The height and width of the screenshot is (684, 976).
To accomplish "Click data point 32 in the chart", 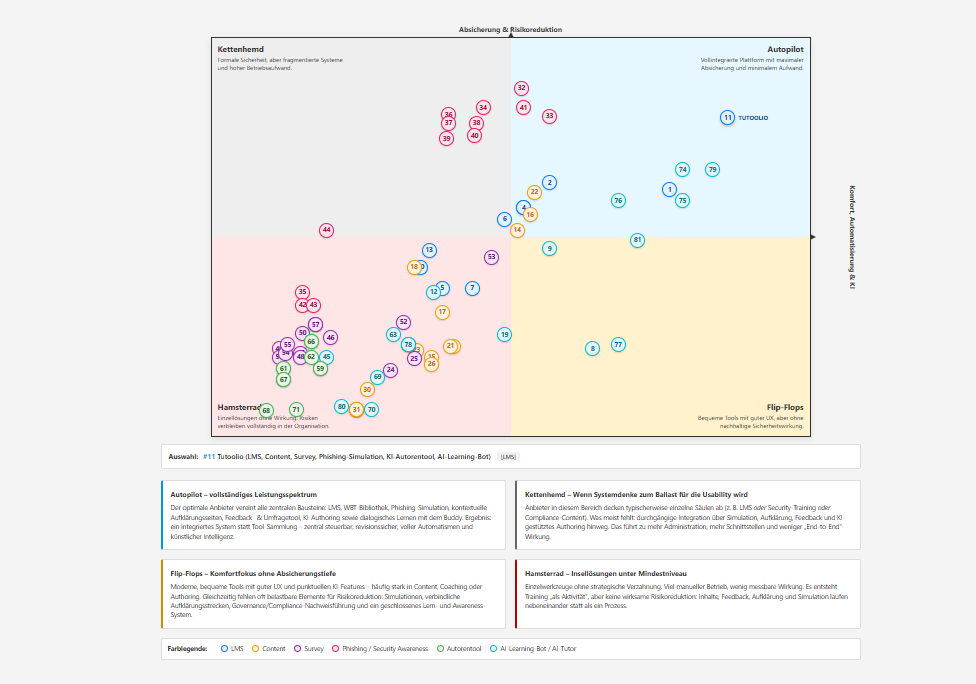I will (x=522, y=88).
